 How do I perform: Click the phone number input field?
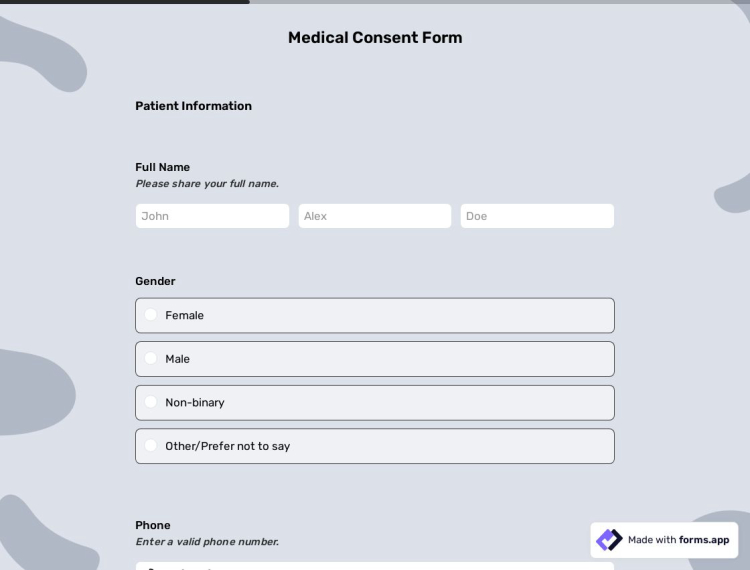(375, 566)
